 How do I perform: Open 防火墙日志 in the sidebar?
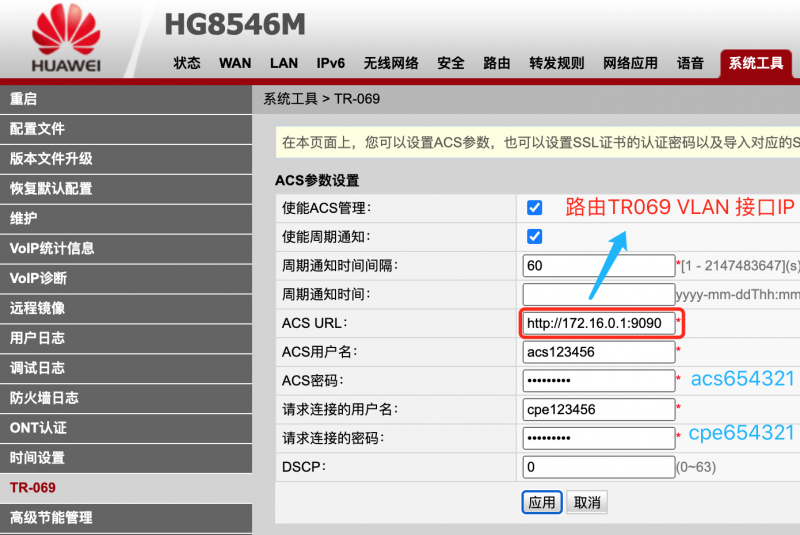[x=126, y=398]
